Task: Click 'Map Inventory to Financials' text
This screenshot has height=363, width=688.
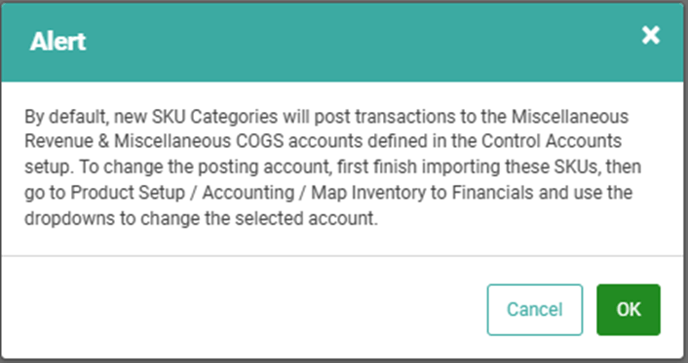Action: 423,193
